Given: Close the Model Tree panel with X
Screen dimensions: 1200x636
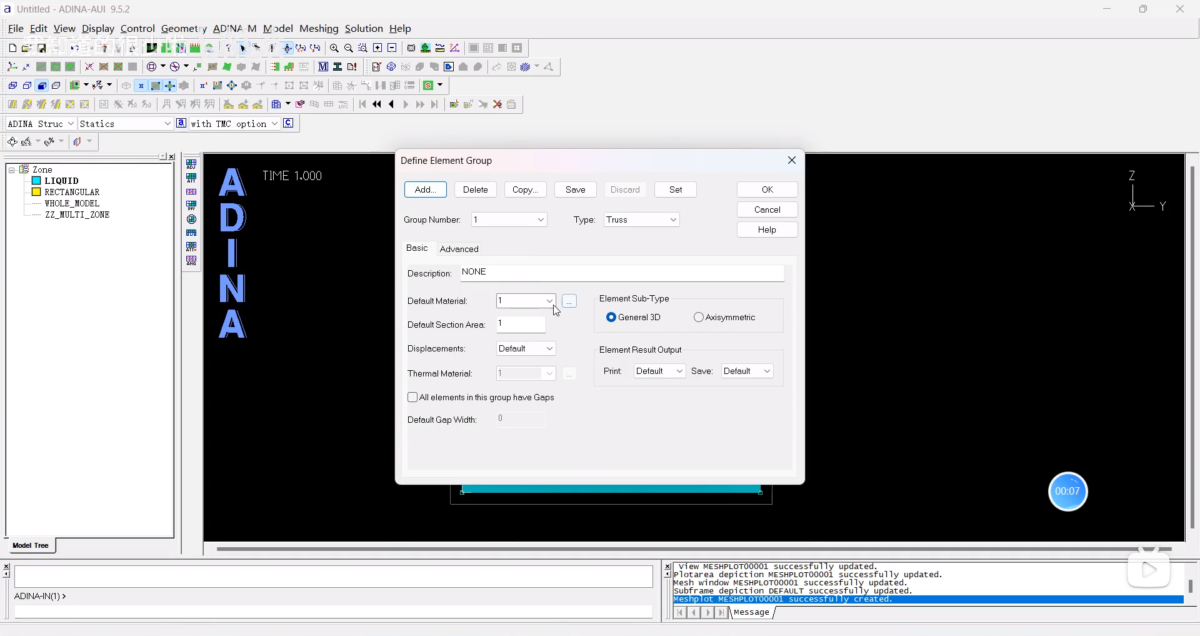Looking at the screenshot, I should pos(171,157).
